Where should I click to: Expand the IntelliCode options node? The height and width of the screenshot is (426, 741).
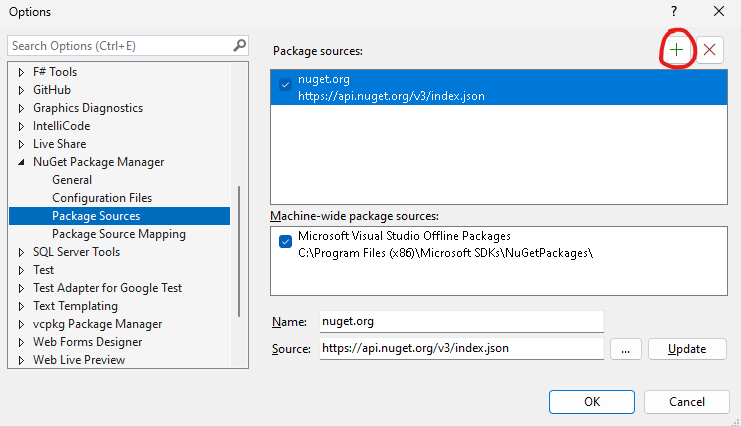(22, 126)
